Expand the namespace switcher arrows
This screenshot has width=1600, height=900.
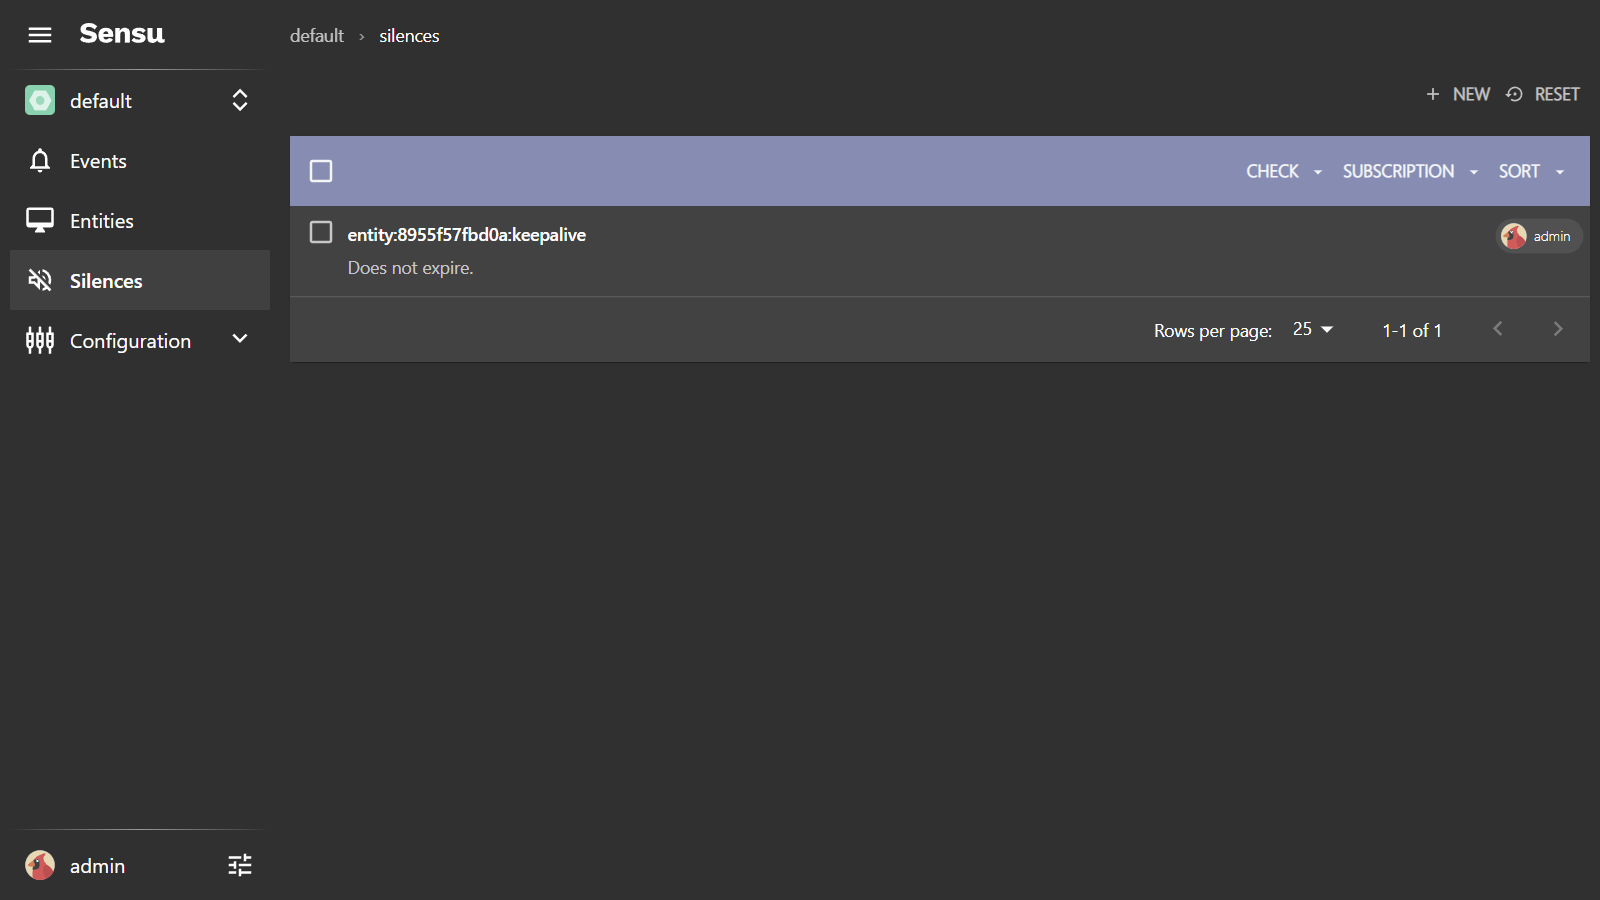click(x=240, y=100)
